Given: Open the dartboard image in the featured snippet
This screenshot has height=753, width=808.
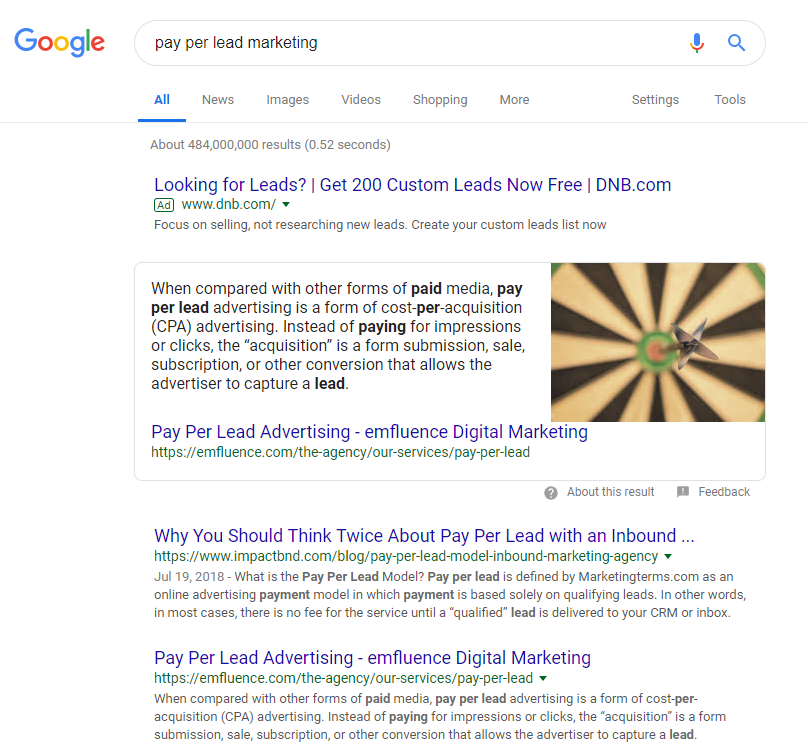Looking at the screenshot, I should coord(658,342).
